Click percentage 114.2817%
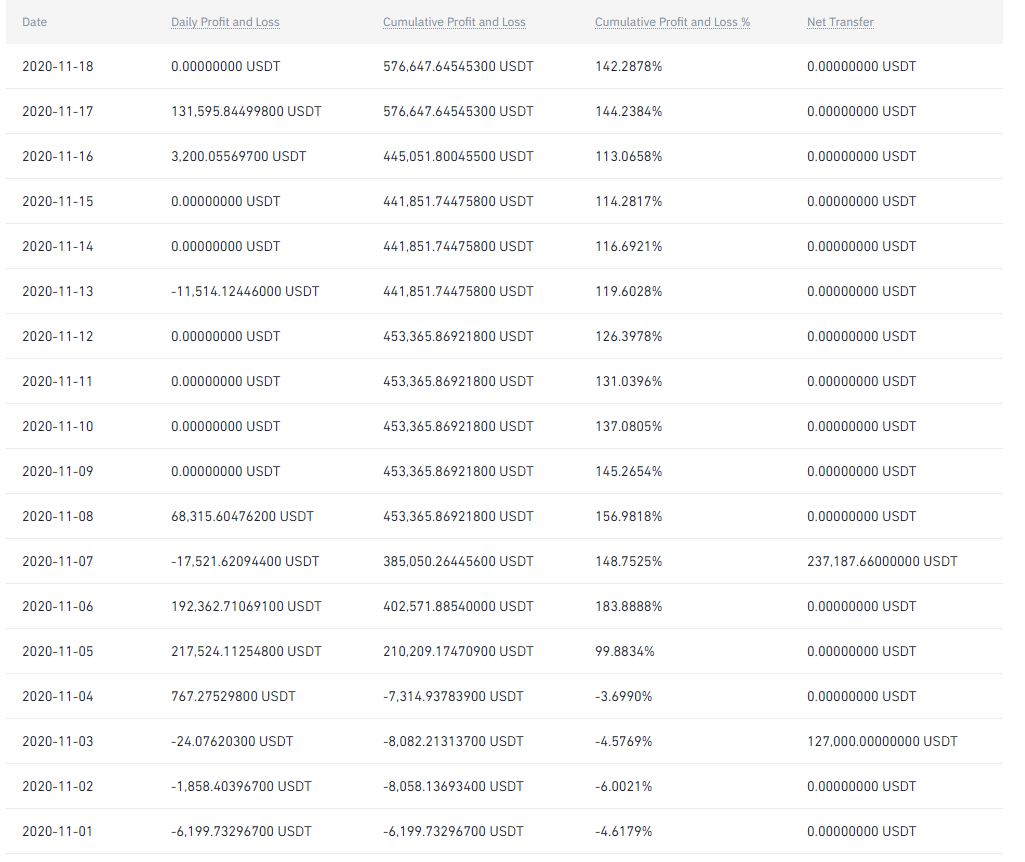The height and width of the screenshot is (862, 1025). [628, 202]
